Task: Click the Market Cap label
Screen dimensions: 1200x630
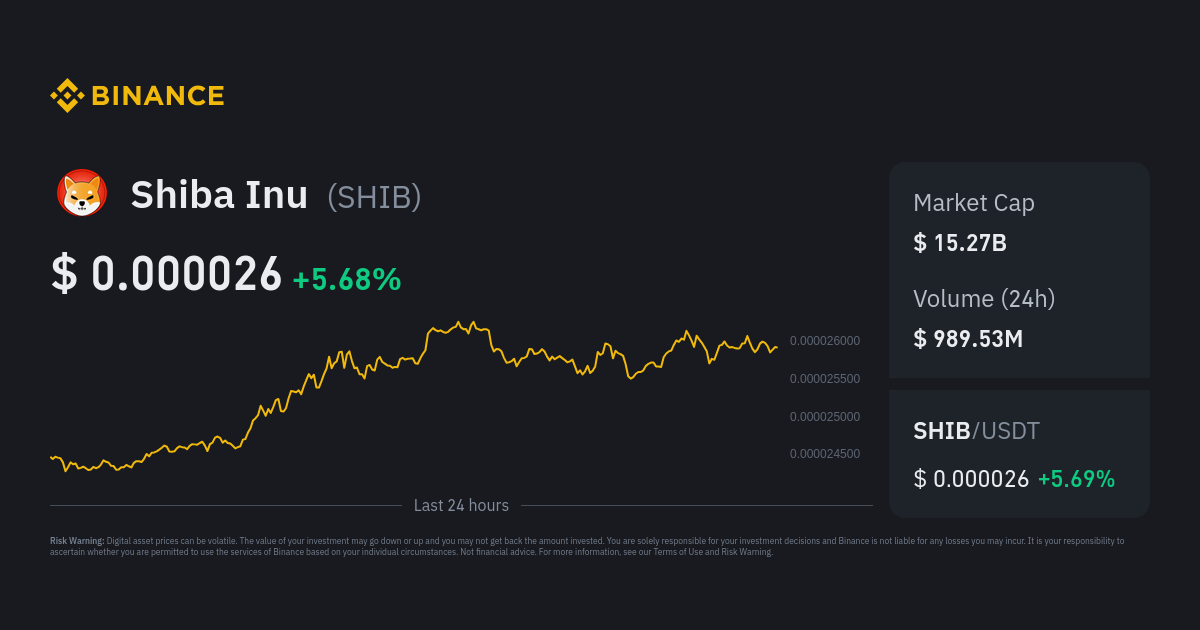Action: coord(974,203)
